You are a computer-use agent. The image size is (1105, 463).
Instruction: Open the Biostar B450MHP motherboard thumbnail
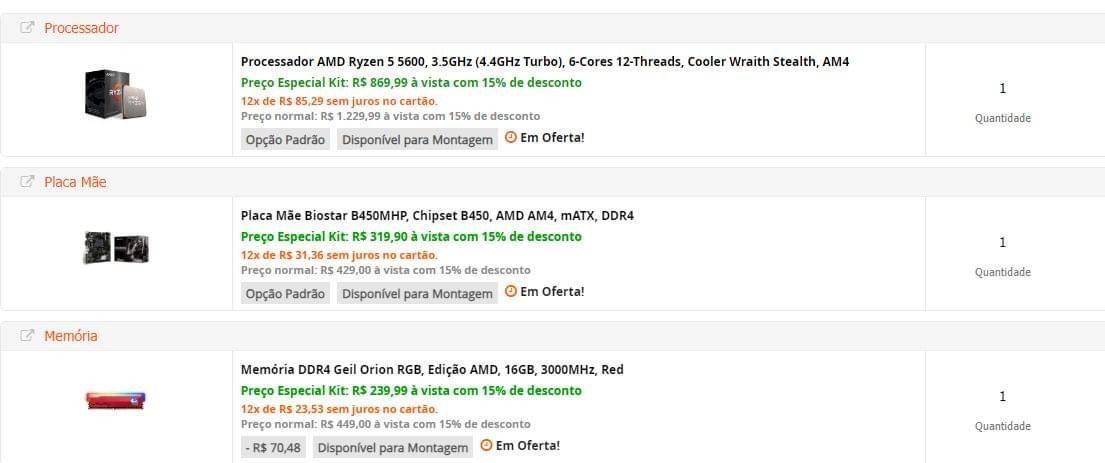(116, 247)
